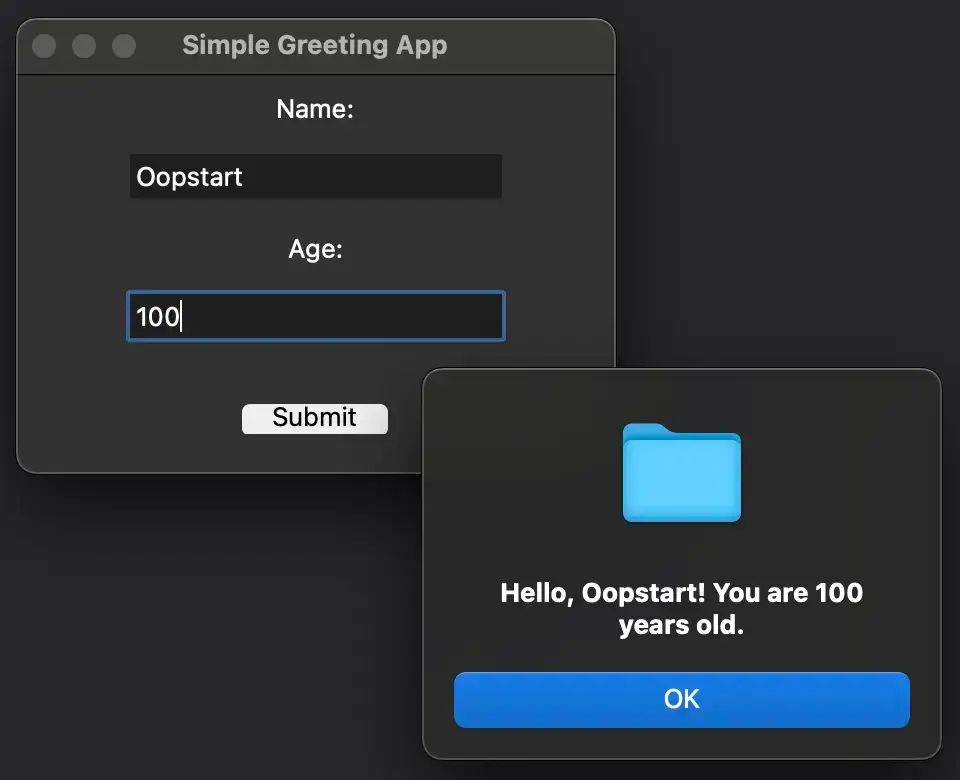The height and width of the screenshot is (780, 960).
Task: Click the Simple Greeting App title bar text
Action: (x=314, y=45)
